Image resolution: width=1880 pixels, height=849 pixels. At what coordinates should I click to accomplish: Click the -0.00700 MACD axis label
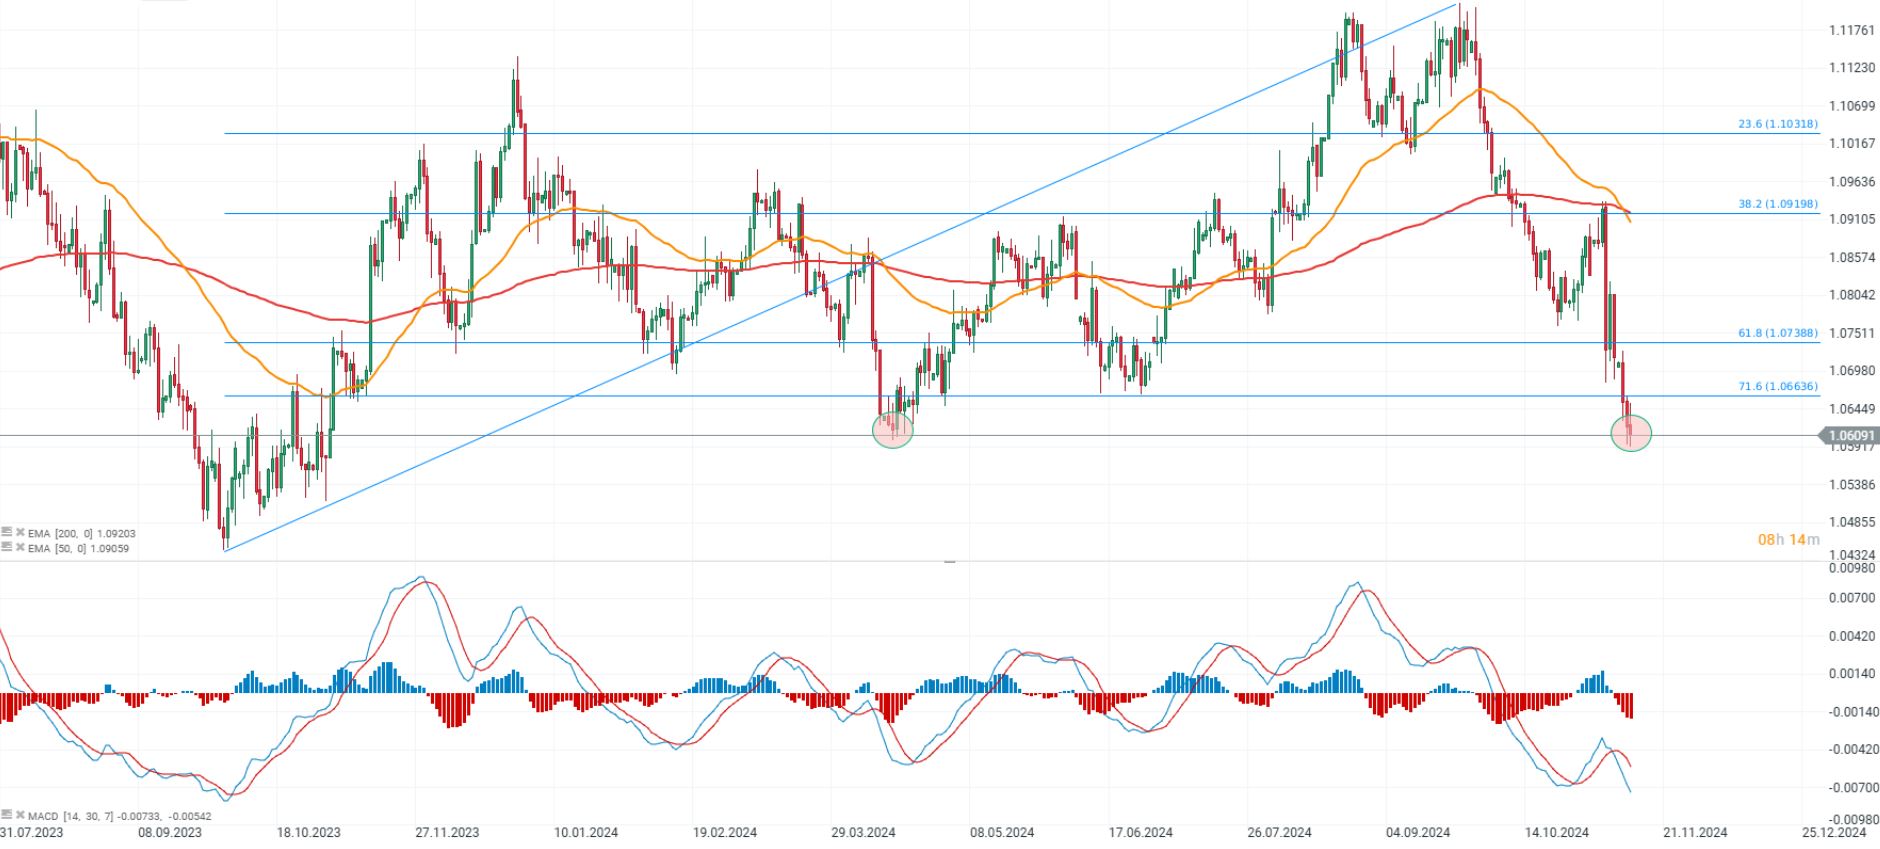click(1852, 788)
